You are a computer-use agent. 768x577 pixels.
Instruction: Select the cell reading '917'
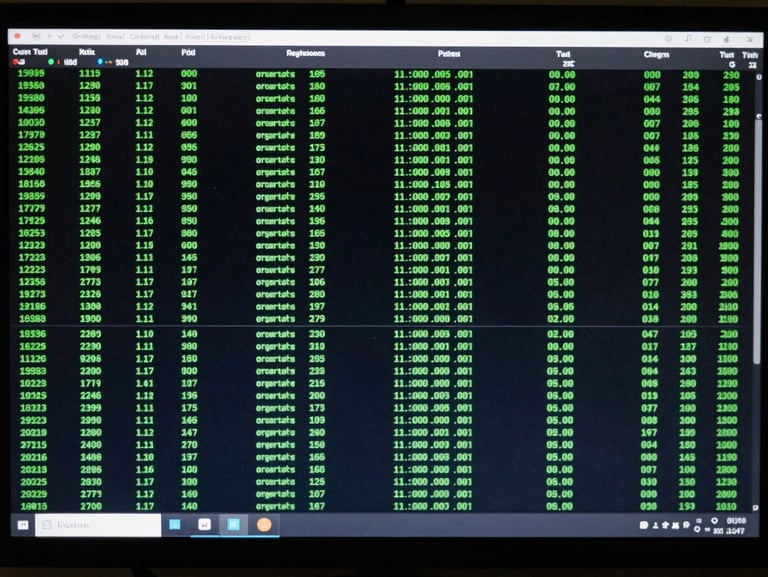(189, 294)
